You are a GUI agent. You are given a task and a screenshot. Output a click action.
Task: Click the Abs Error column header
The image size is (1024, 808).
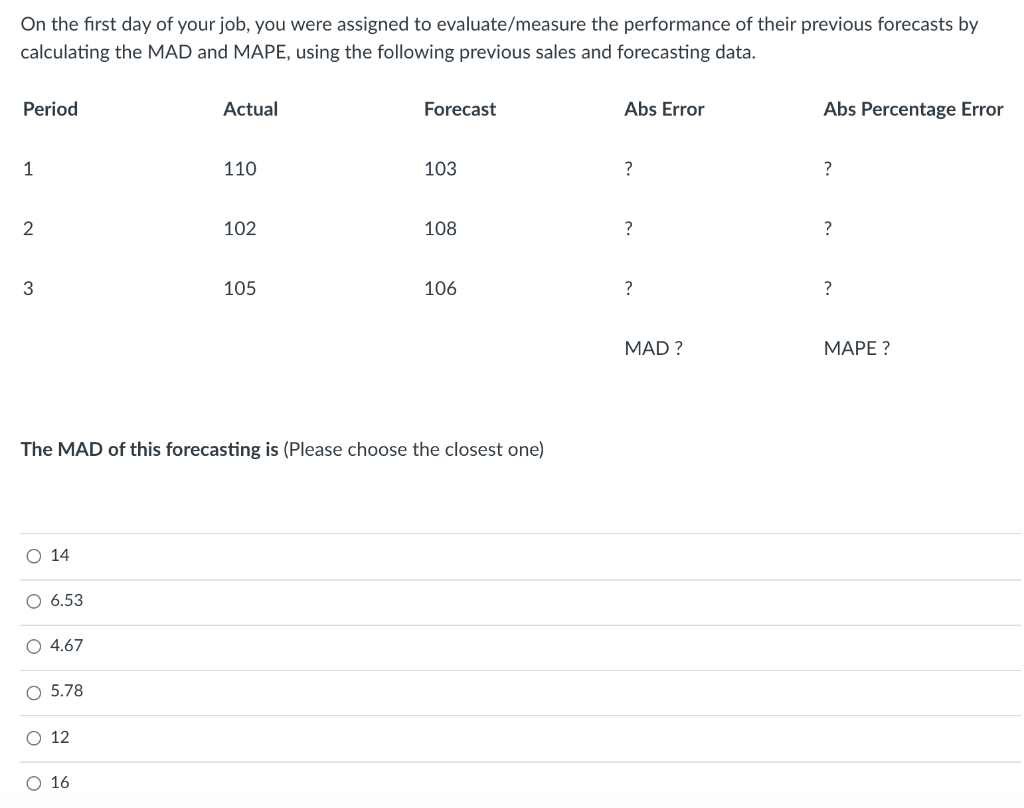tap(664, 108)
